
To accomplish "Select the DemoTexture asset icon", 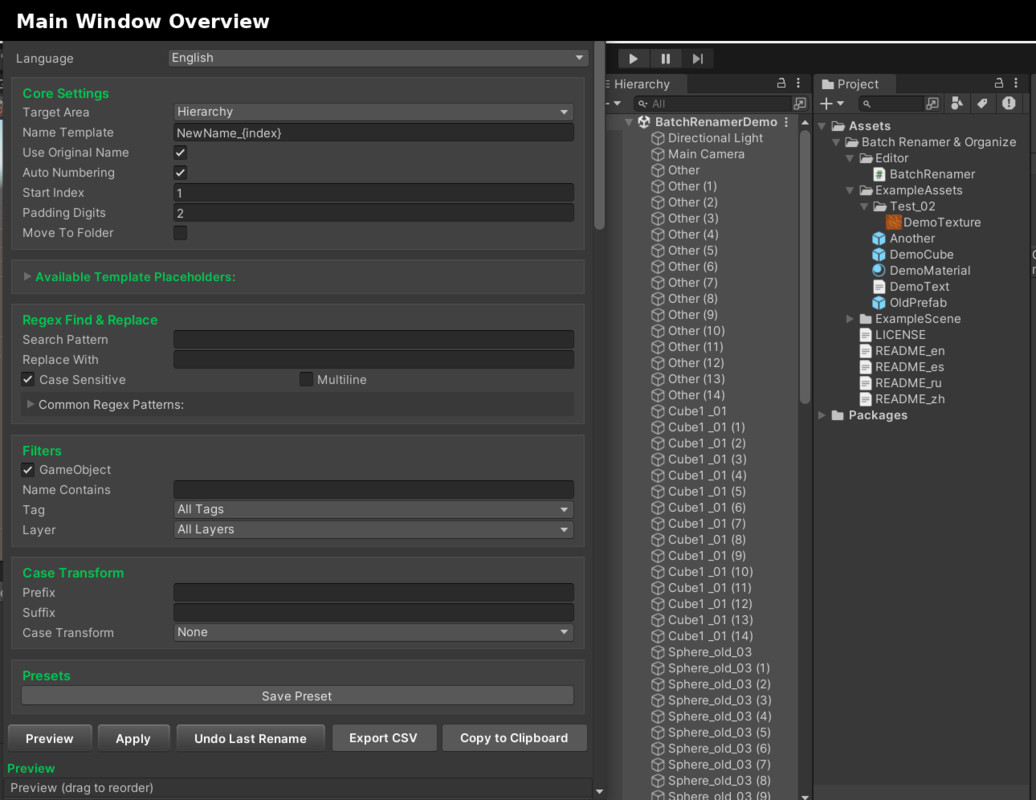I will pos(893,223).
